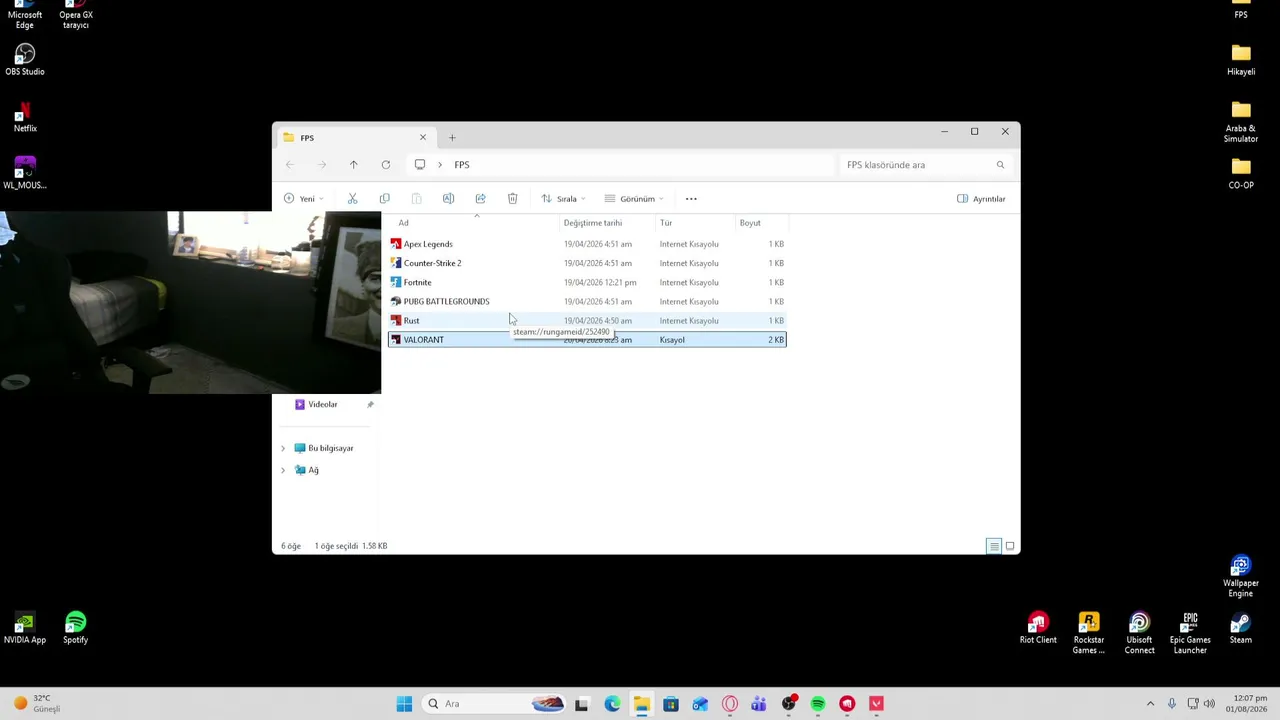Image resolution: width=1280 pixels, height=720 pixels.
Task: Open the OBS Studio desktop shortcut
Action: tap(25, 60)
